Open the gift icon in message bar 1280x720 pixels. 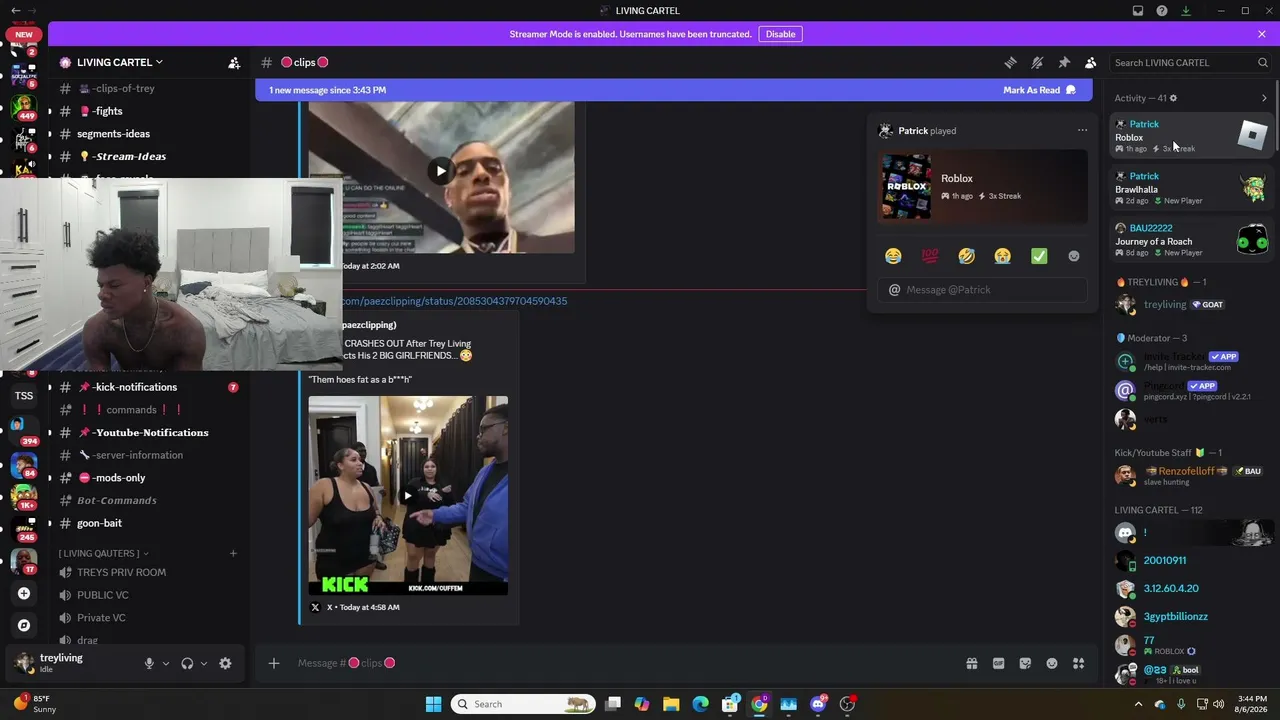[971, 663]
